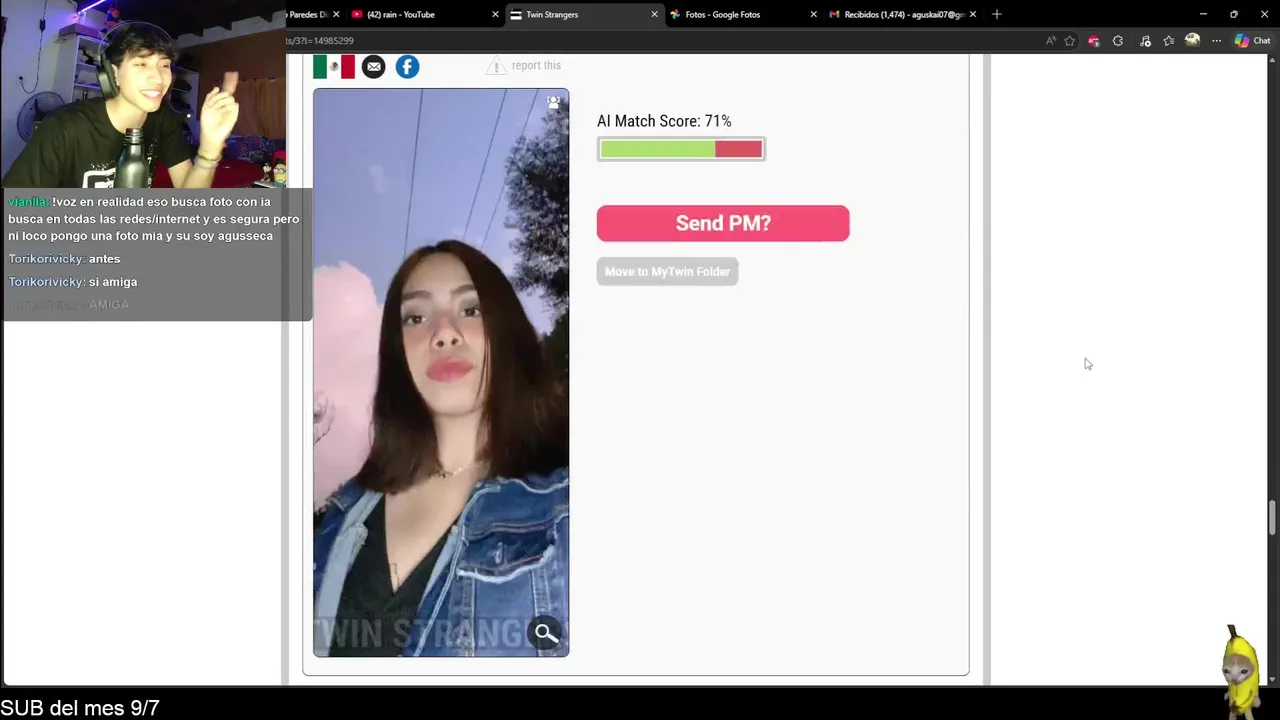Image resolution: width=1280 pixels, height=720 pixels.
Task: Open the Mexico flag icon
Action: tap(334, 67)
